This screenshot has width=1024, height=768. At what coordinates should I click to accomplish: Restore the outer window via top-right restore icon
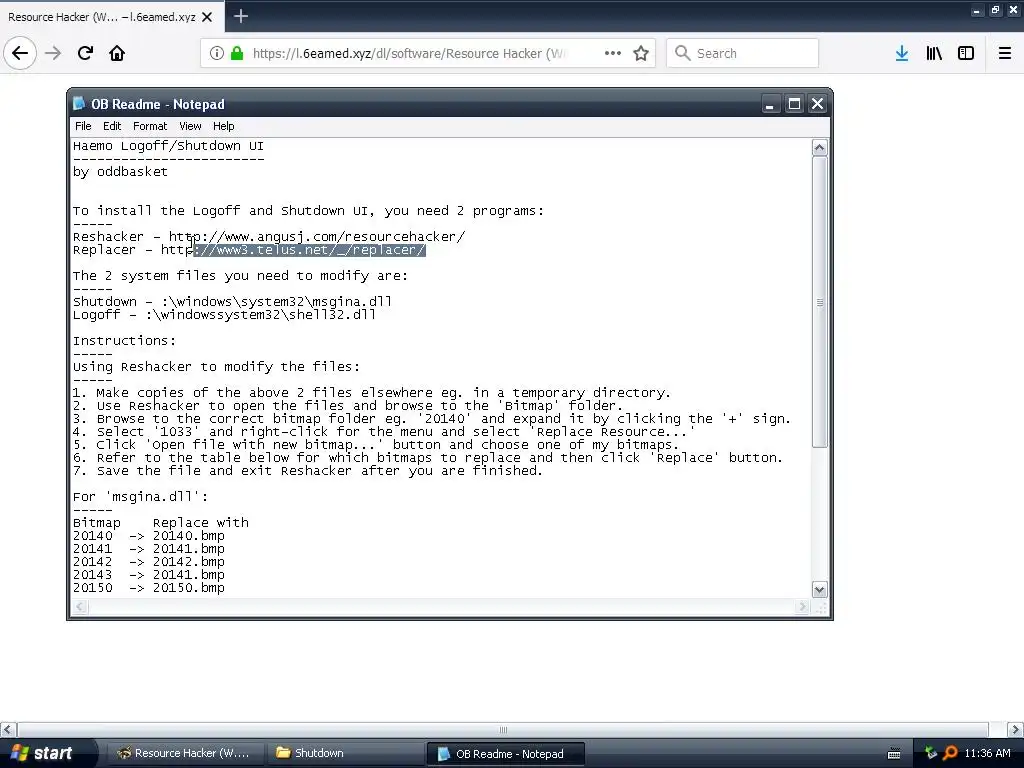coord(995,10)
